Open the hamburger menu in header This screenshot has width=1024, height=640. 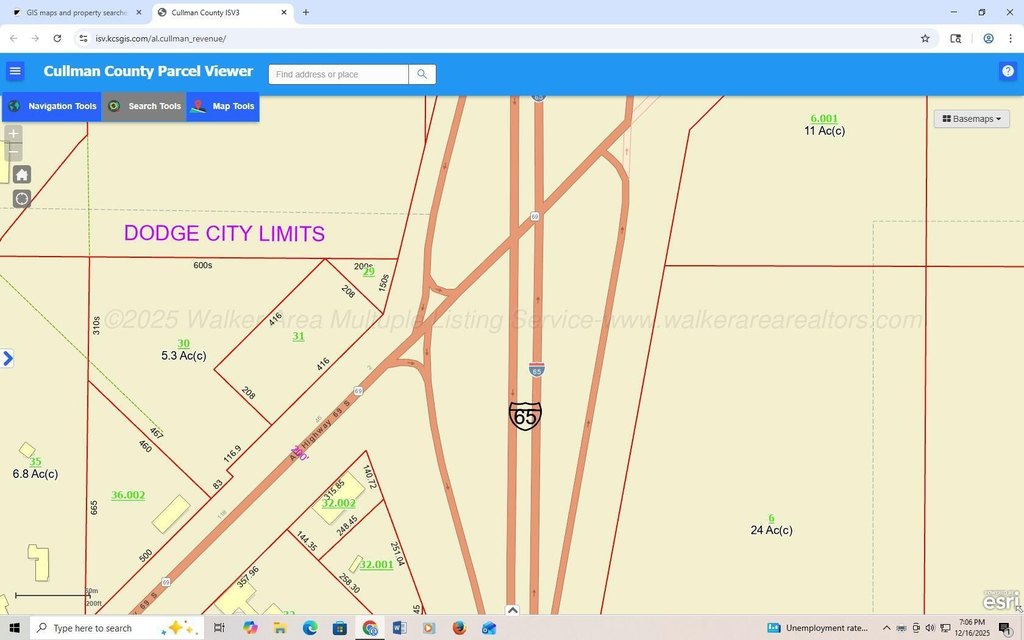[x=15, y=71]
